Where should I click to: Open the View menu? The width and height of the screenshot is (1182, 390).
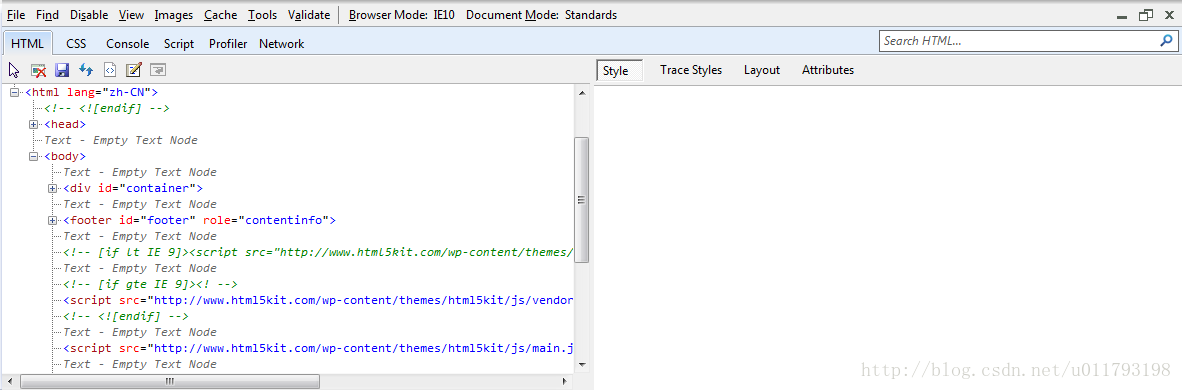coord(131,15)
